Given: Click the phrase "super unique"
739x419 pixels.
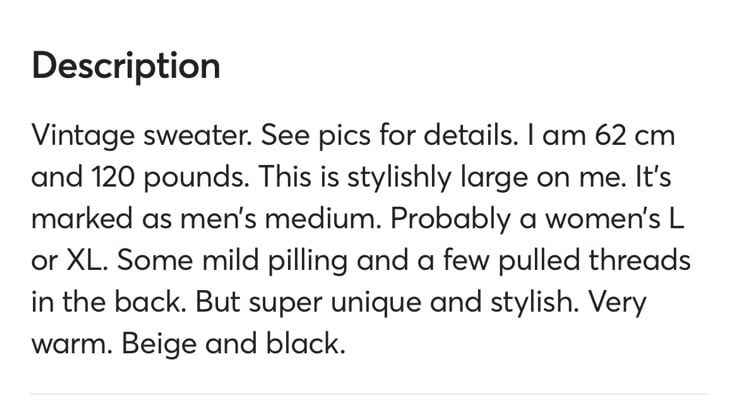Looking at the screenshot, I should pyautogui.click(x=335, y=303).
